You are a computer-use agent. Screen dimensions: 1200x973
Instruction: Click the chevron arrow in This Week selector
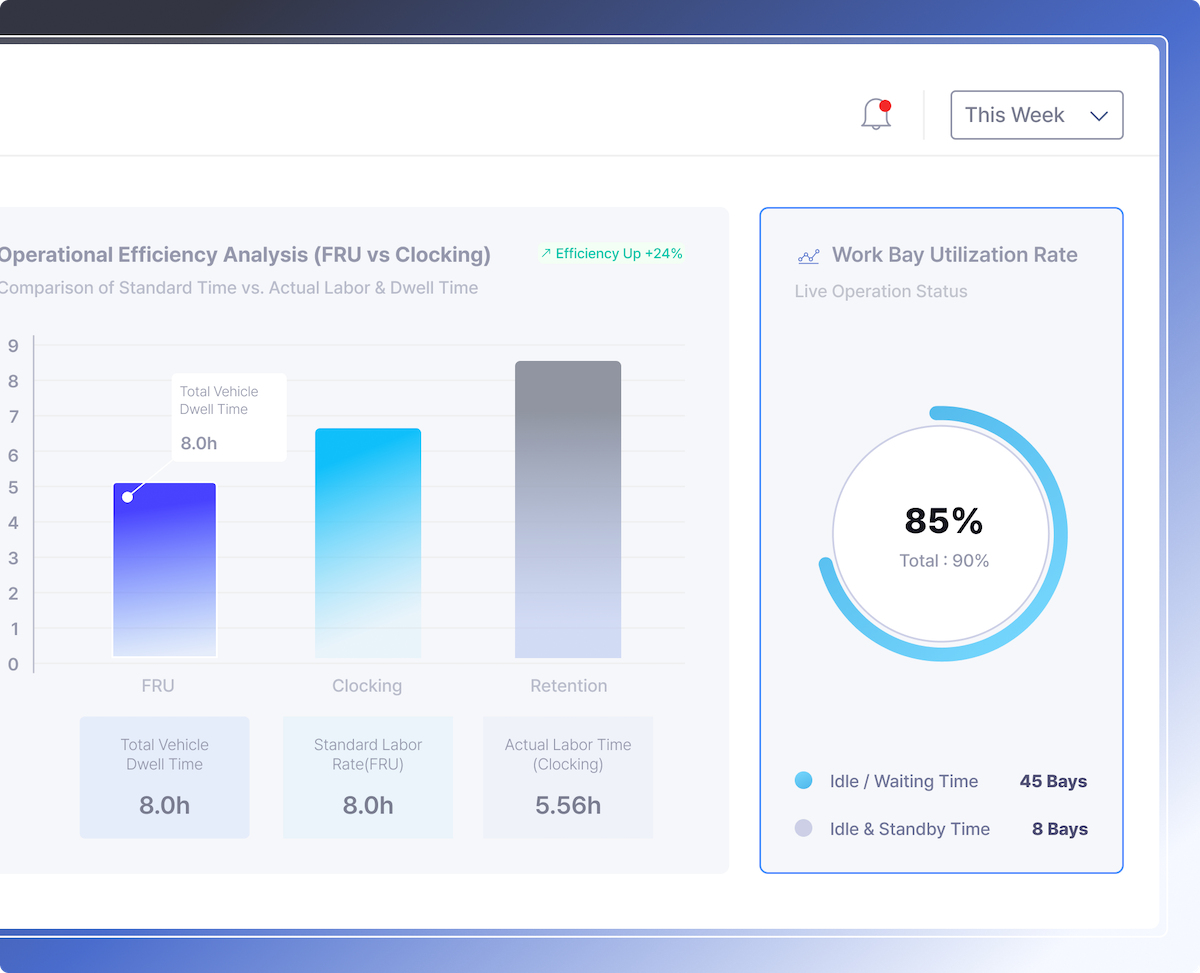pyautogui.click(x=1098, y=116)
